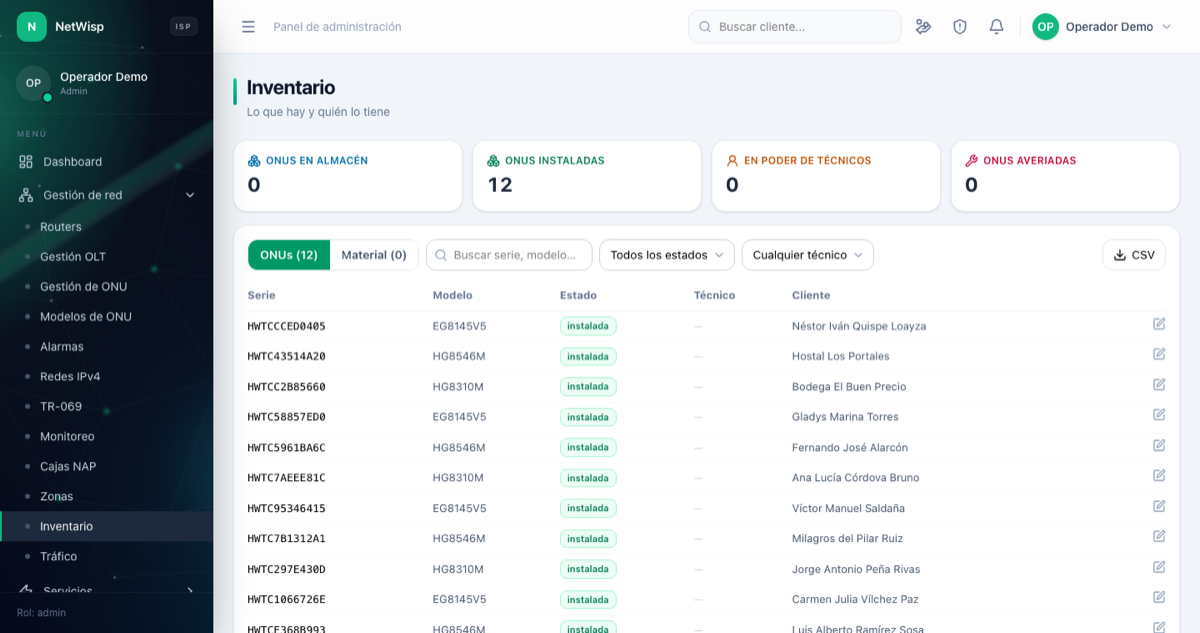The width and height of the screenshot is (1200, 633).
Task: Click edit icon for Hostal Los Portales
Action: point(1159,354)
